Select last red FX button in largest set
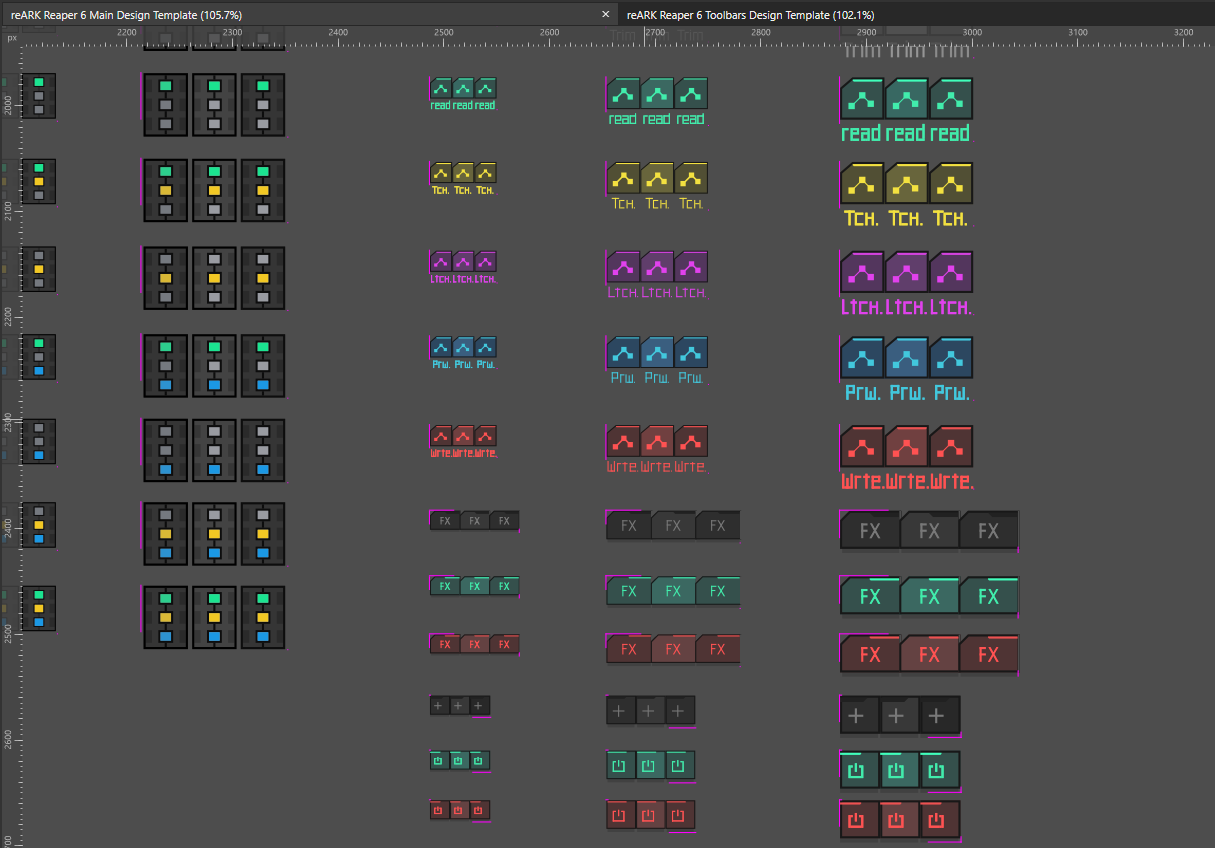This screenshot has width=1215, height=848. [x=989, y=654]
